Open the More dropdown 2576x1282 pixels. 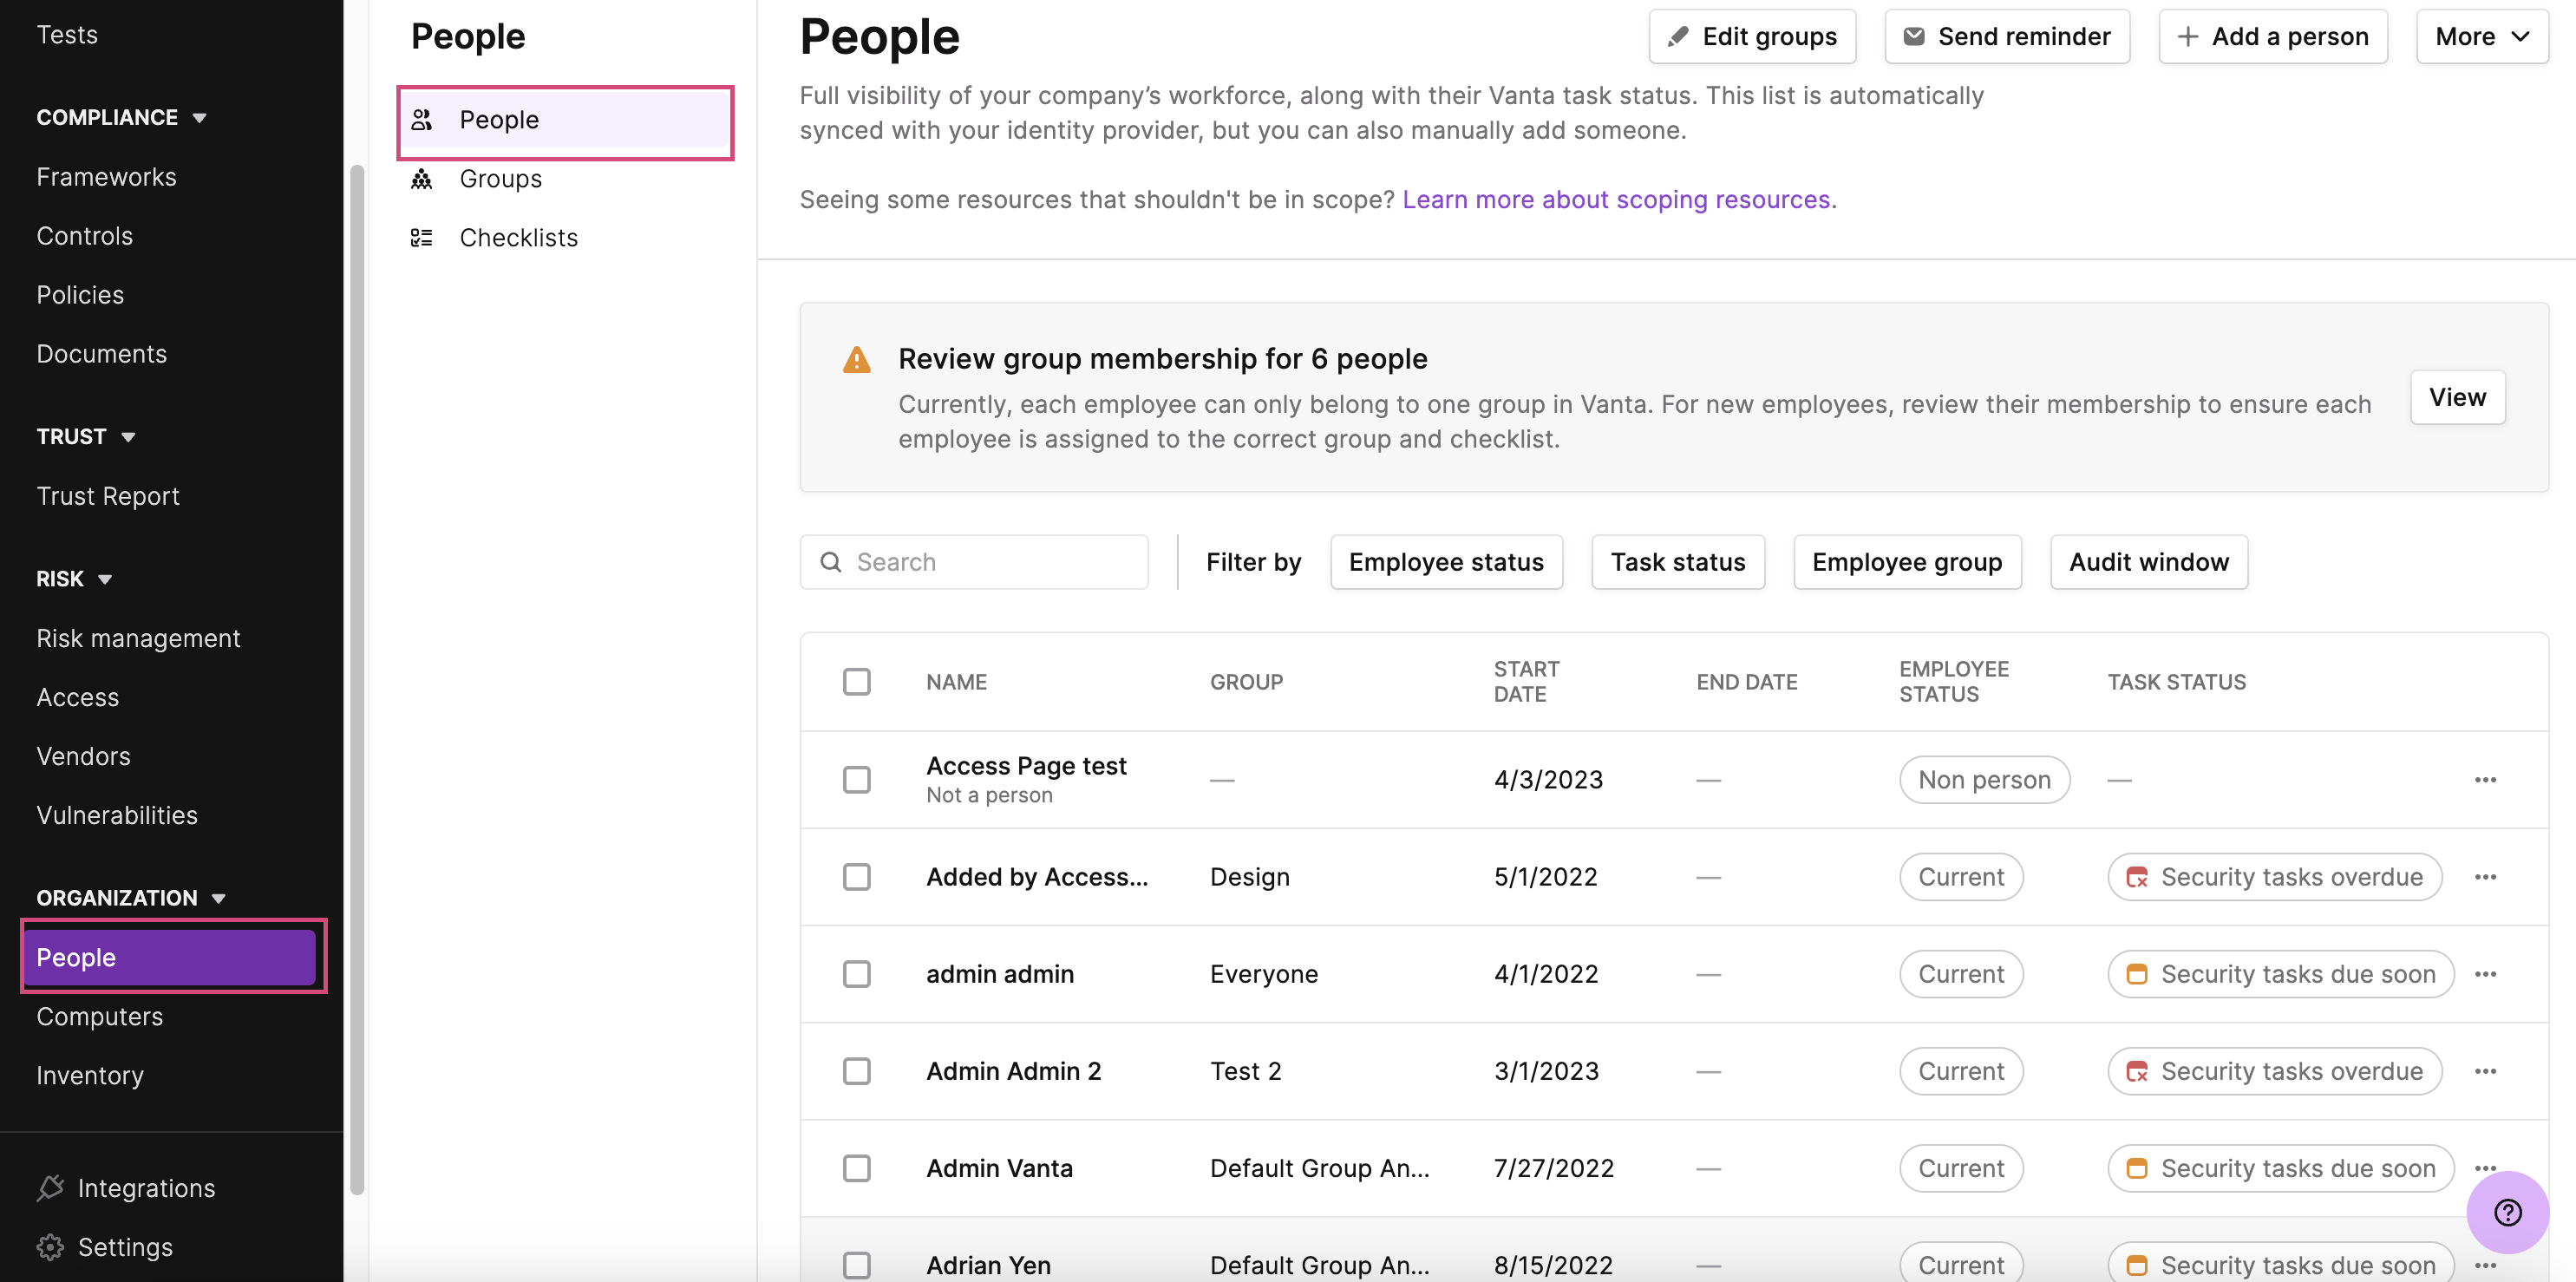tap(2482, 37)
